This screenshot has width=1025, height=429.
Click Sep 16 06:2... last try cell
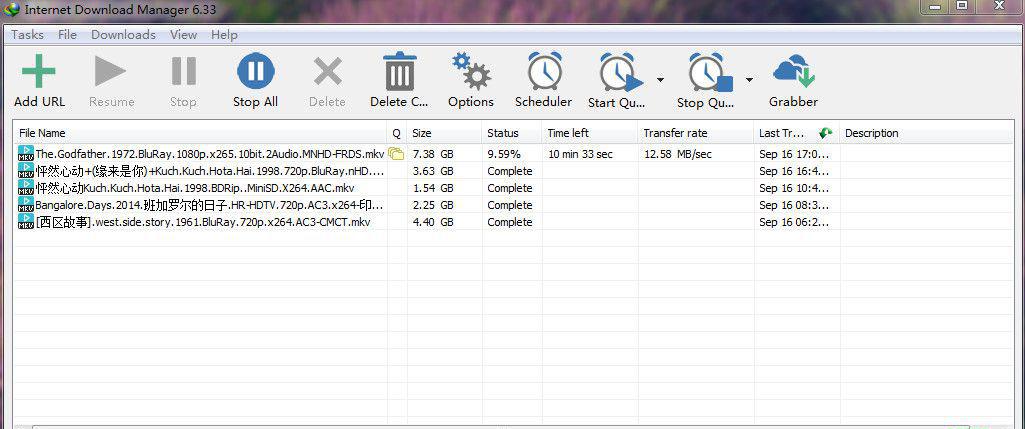(x=794, y=222)
